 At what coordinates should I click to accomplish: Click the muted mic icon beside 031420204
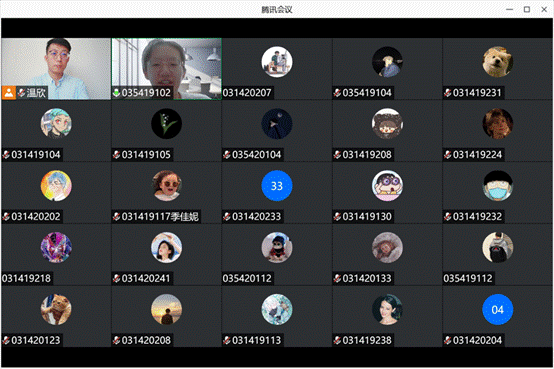tap(448, 340)
